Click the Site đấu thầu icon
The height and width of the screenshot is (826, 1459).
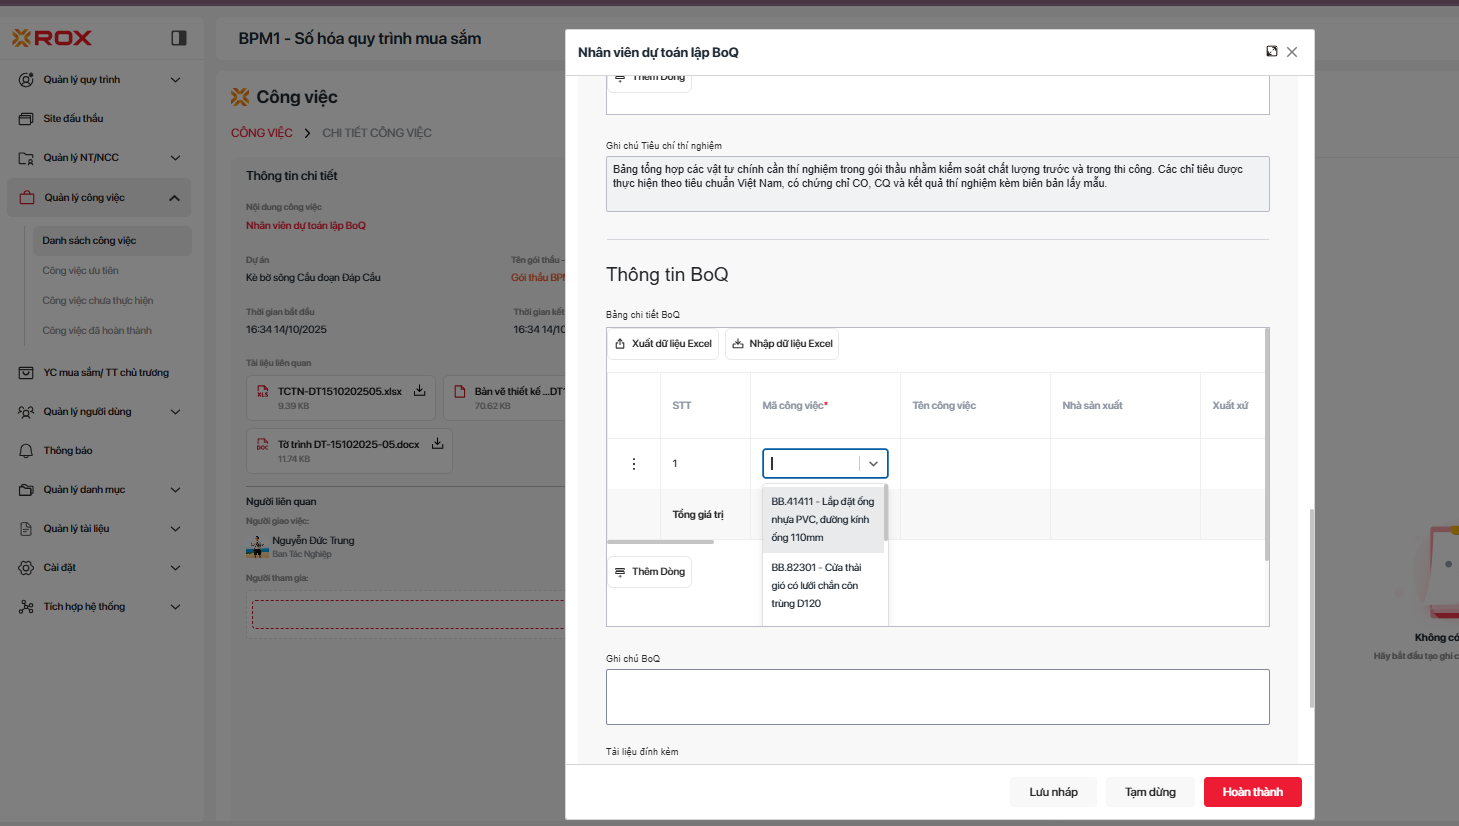[x=26, y=119]
